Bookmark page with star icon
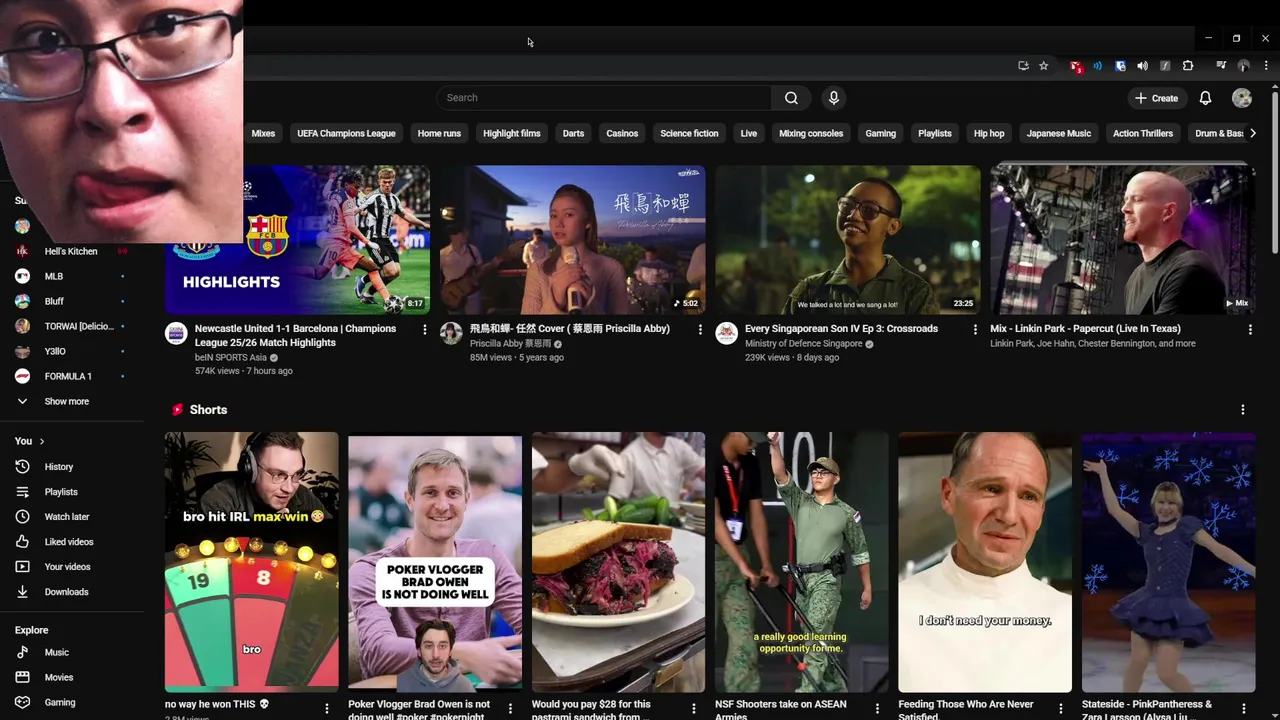This screenshot has height=720, width=1280. pyautogui.click(x=1043, y=66)
